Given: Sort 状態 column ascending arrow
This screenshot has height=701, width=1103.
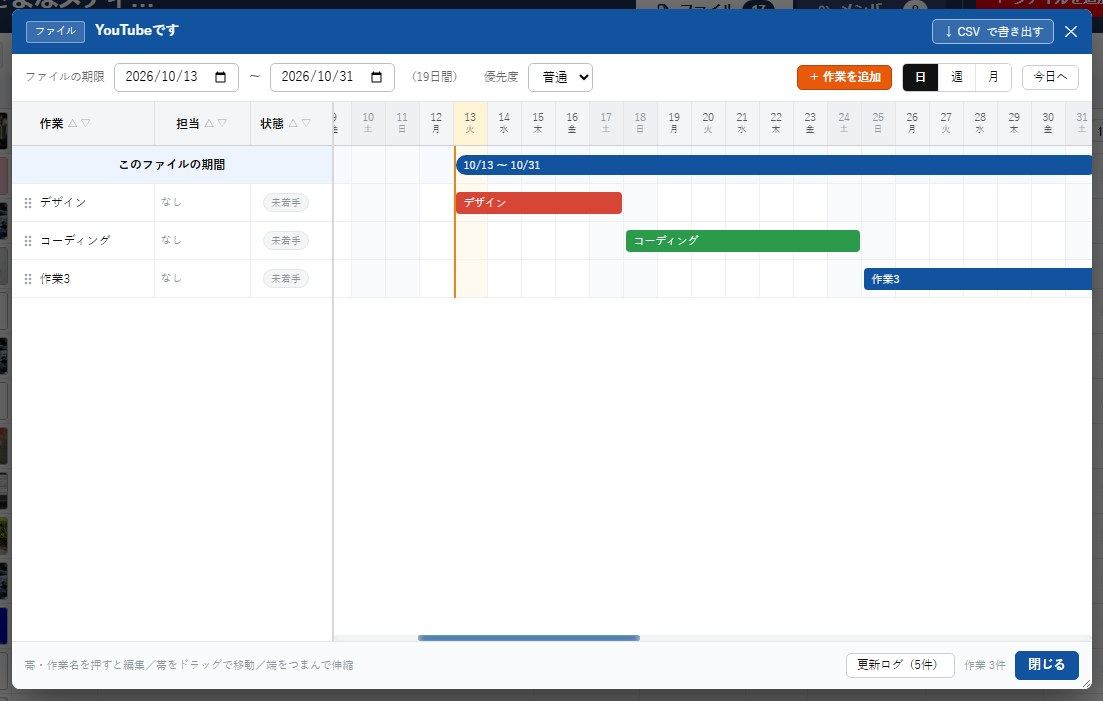Looking at the screenshot, I should (293, 123).
